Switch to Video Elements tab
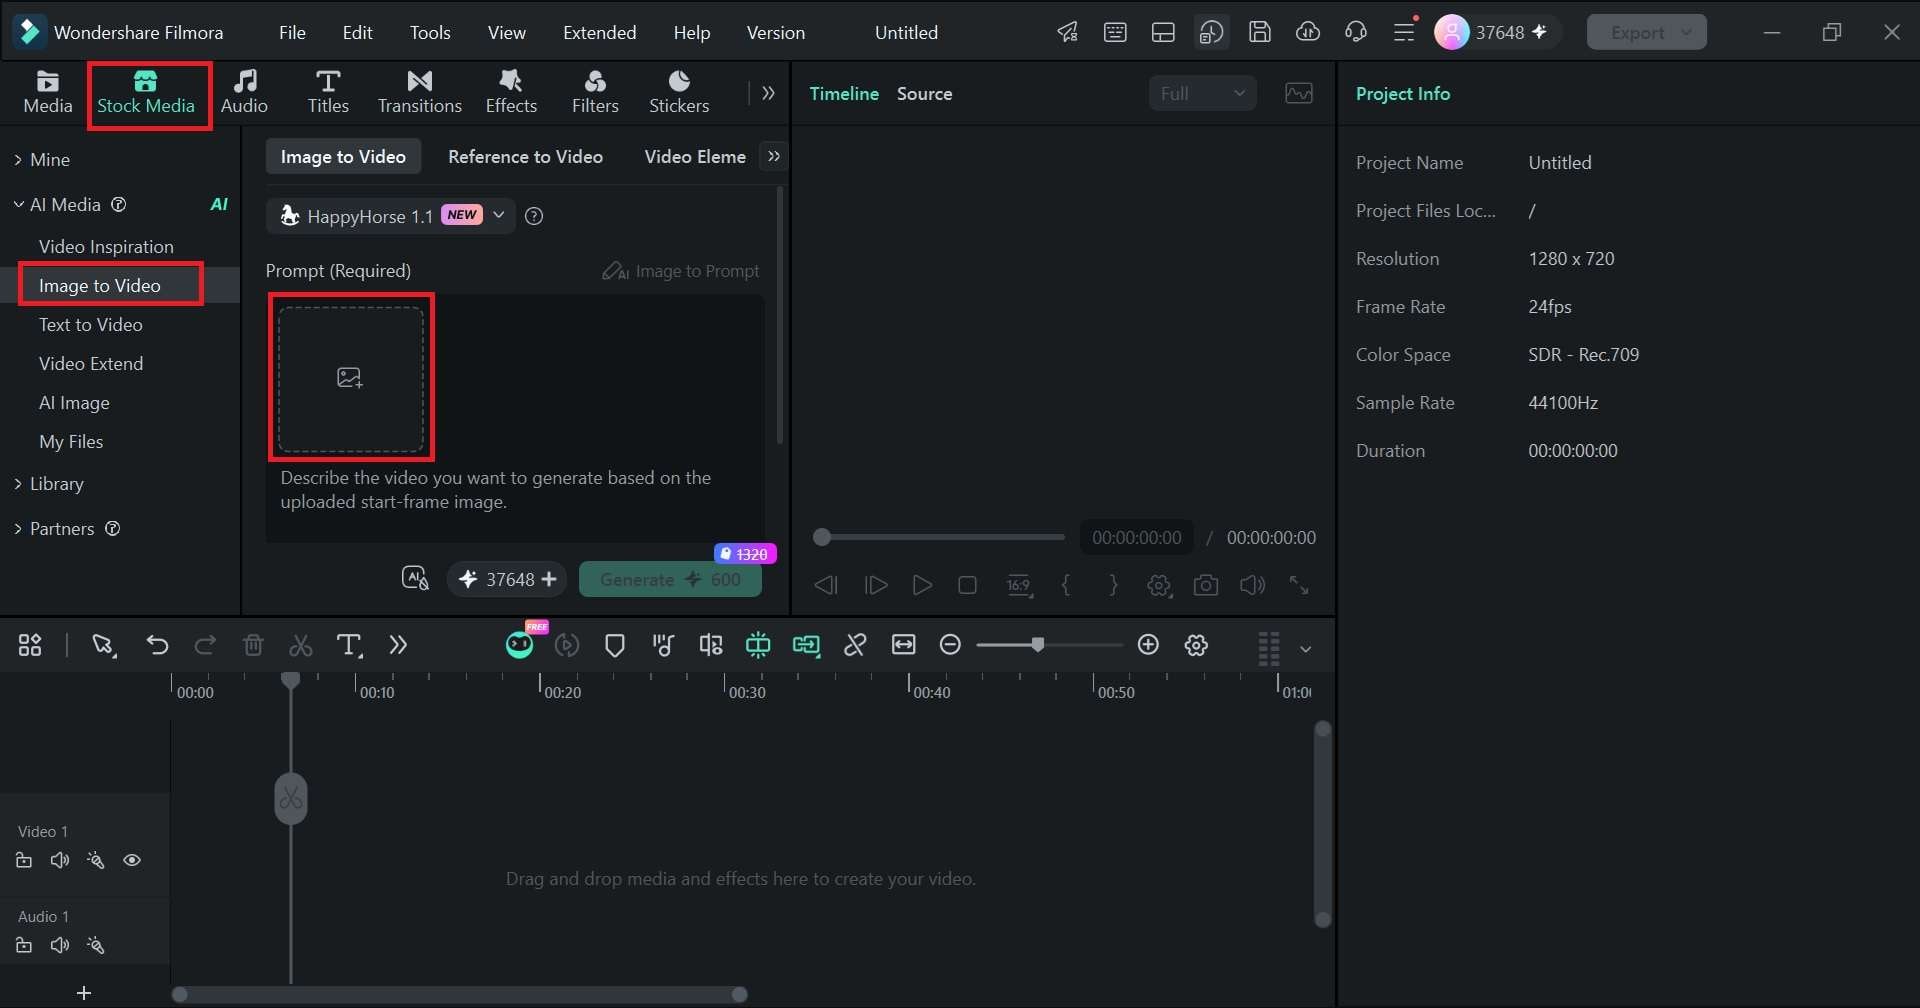The image size is (1920, 1008). pyautogui.click(x=695, y=156)
